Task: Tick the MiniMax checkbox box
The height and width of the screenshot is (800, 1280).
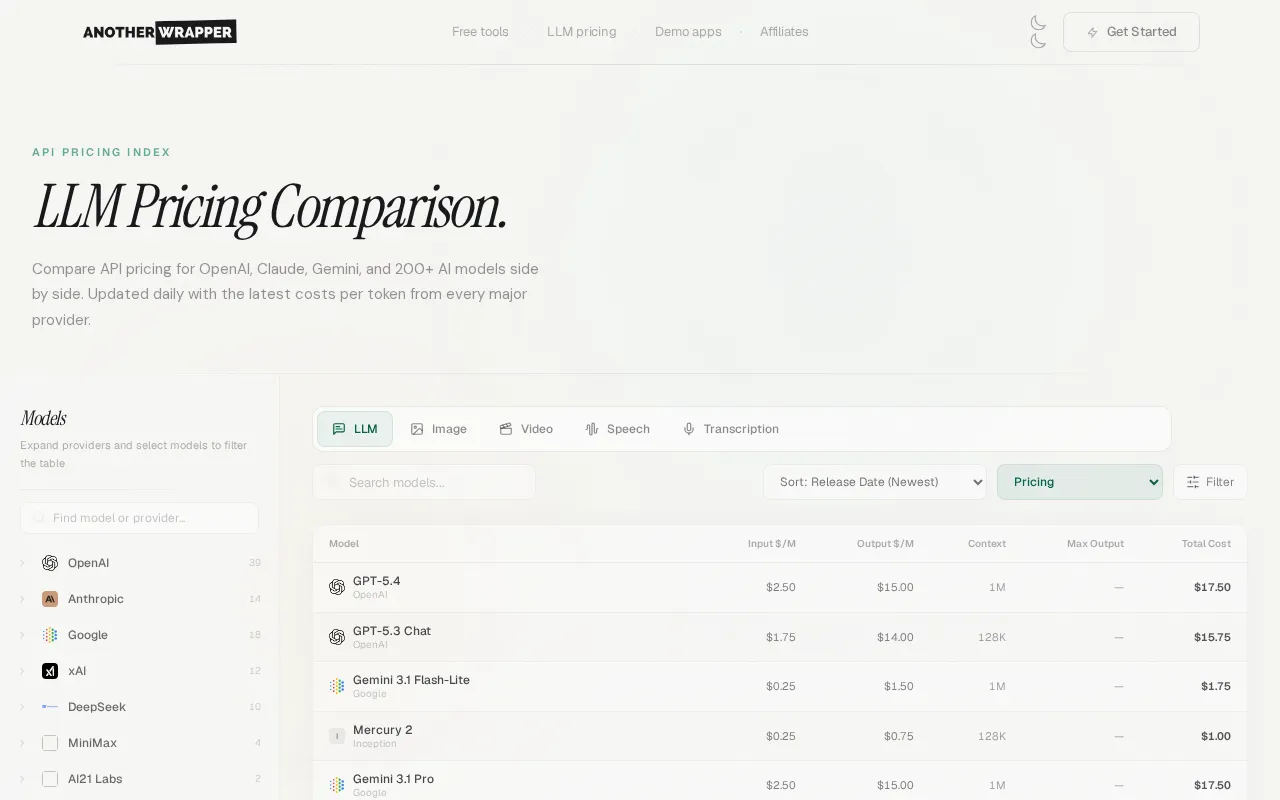Action: click(50, 743)
